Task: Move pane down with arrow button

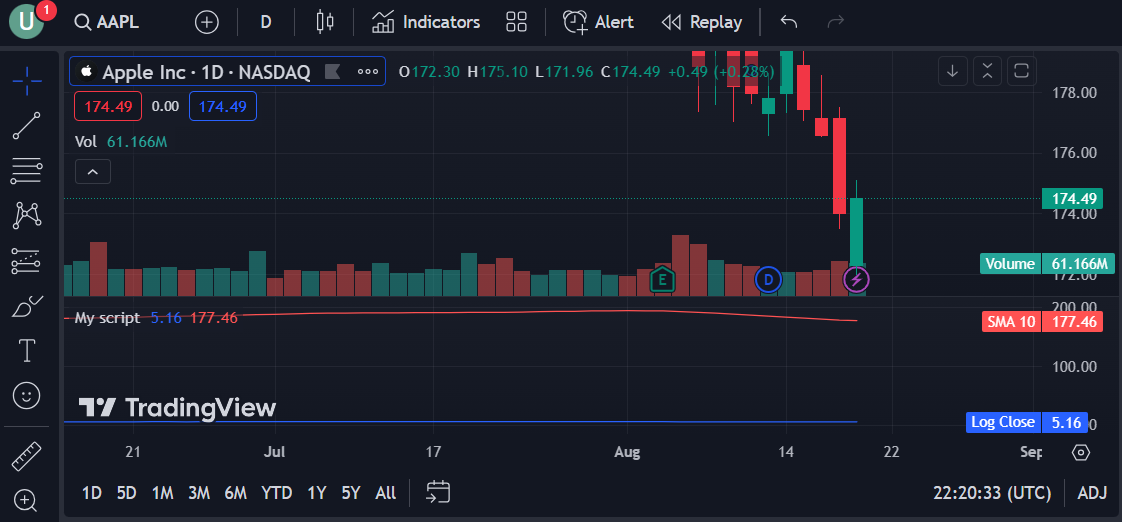Action: 952,71
